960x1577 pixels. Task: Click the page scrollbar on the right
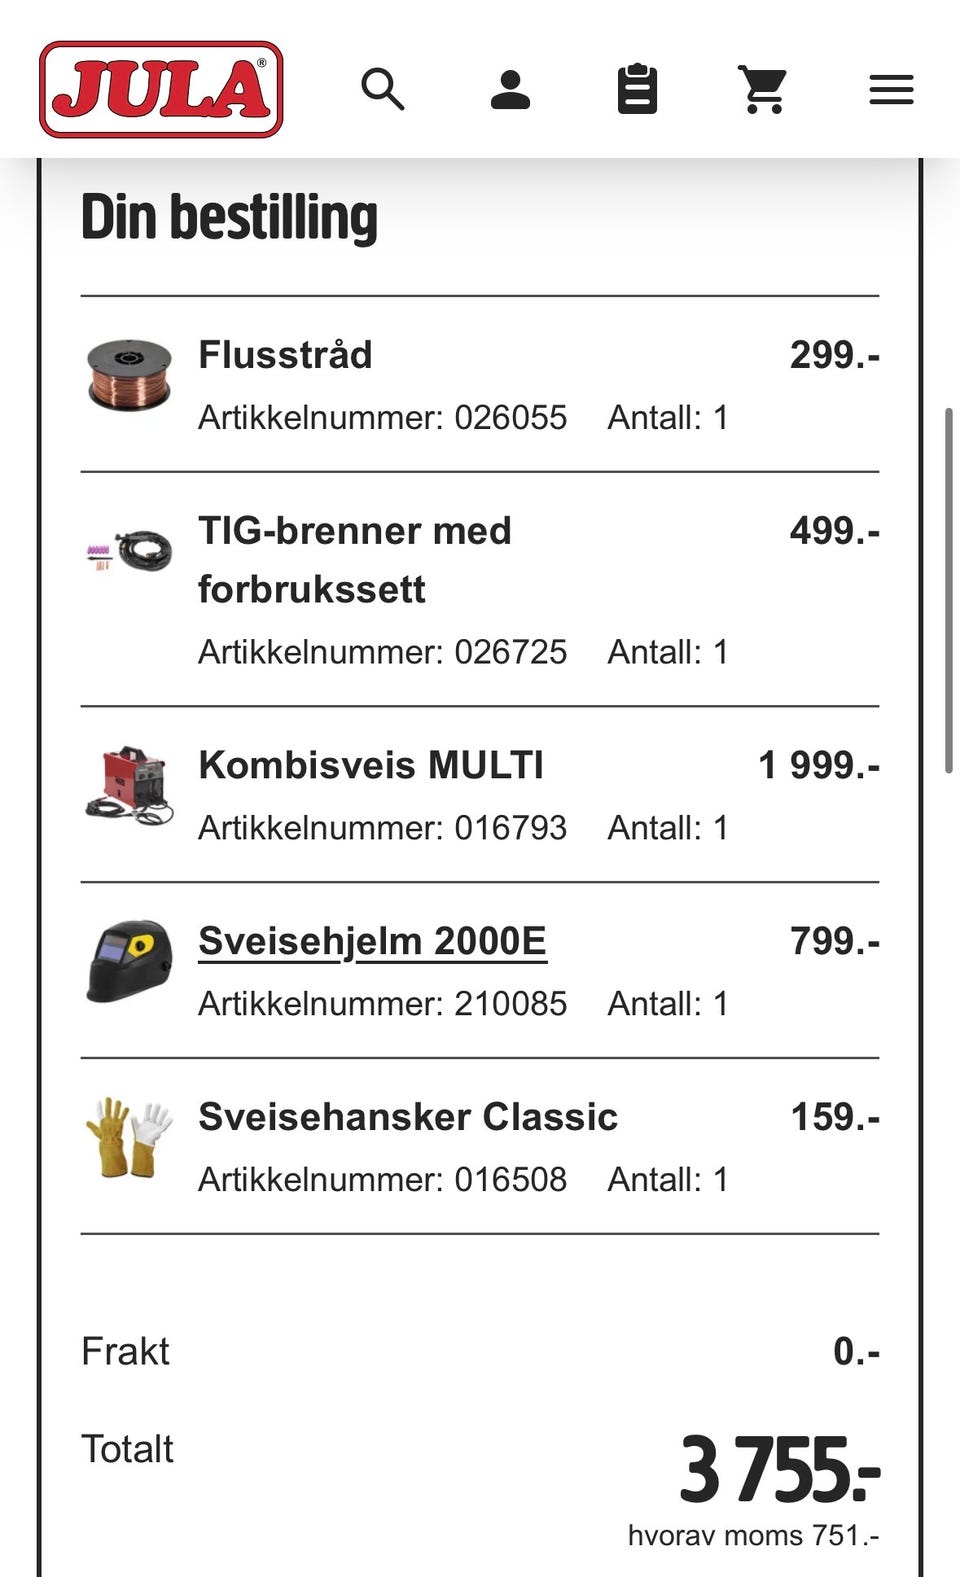point(948,590)
